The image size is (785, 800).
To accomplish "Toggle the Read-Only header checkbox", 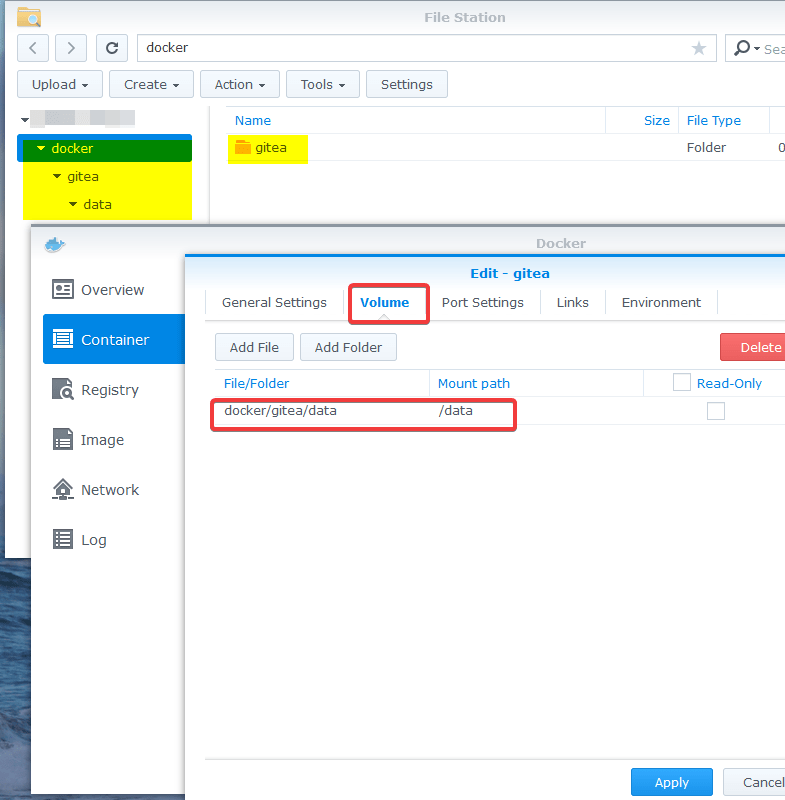I will pos(682,382).
